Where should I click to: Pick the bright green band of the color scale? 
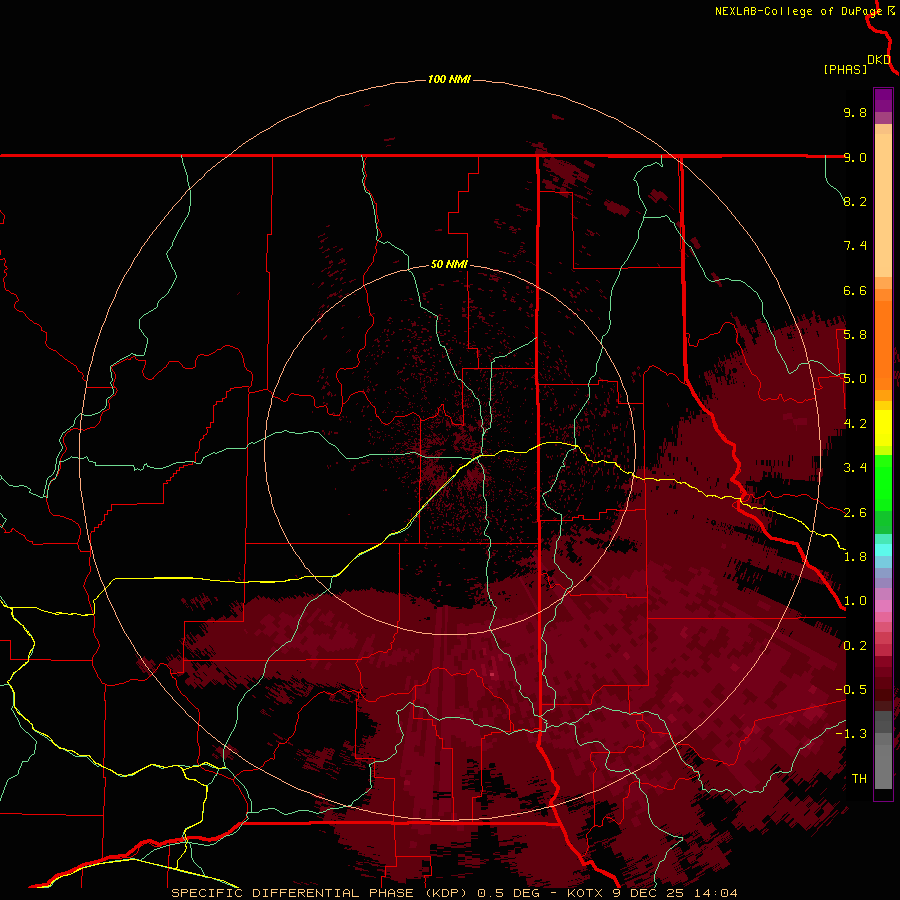(x=883, y=483)
